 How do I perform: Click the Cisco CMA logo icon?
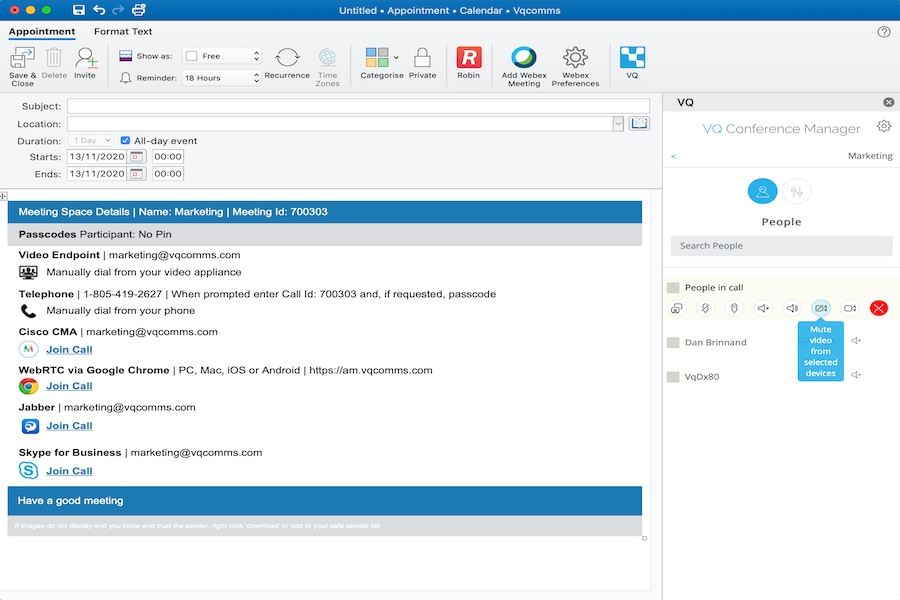click(x=28, y=349)
